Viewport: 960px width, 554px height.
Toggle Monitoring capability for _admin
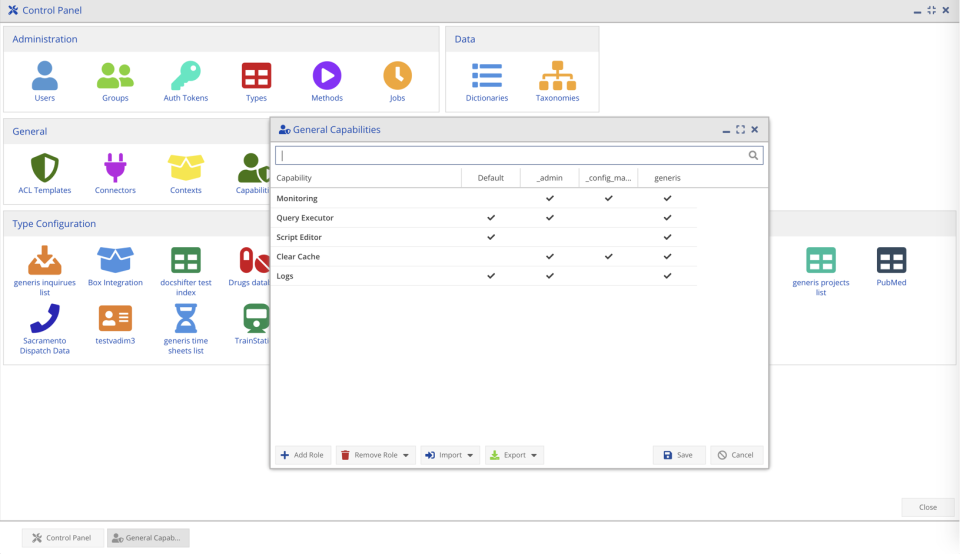[x=550, y=198]
